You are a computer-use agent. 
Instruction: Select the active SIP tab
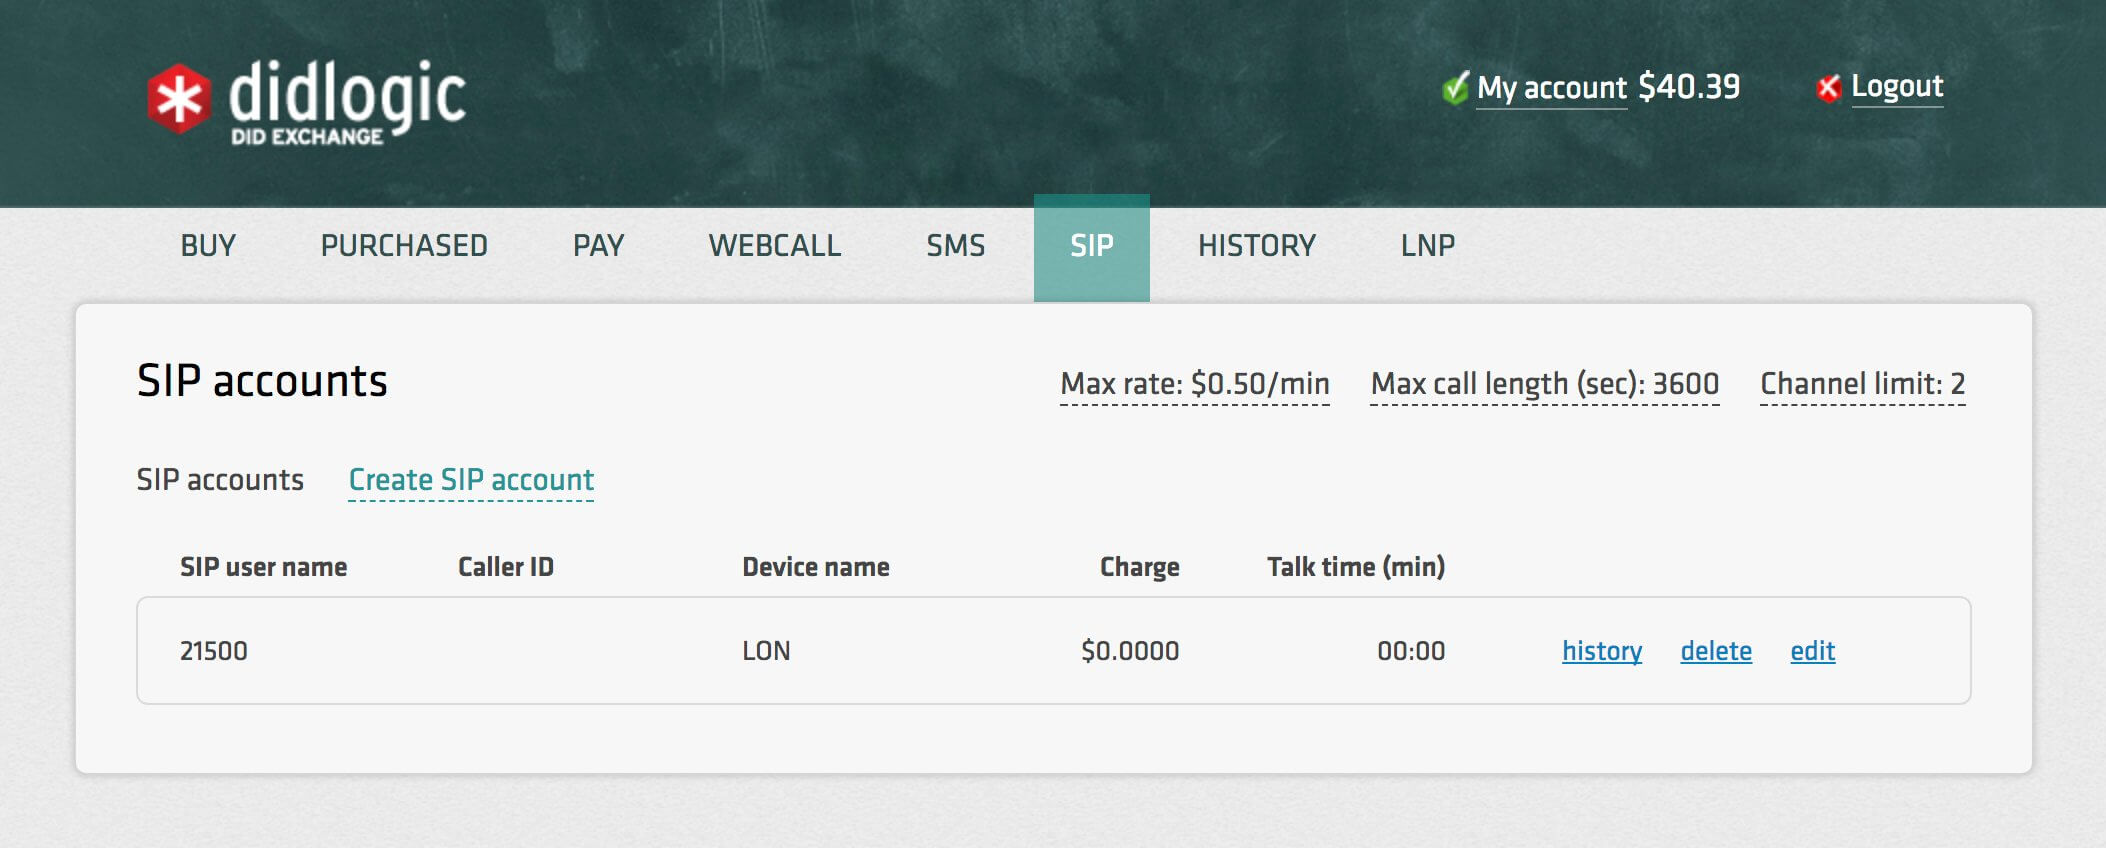tap(1091, 246)
